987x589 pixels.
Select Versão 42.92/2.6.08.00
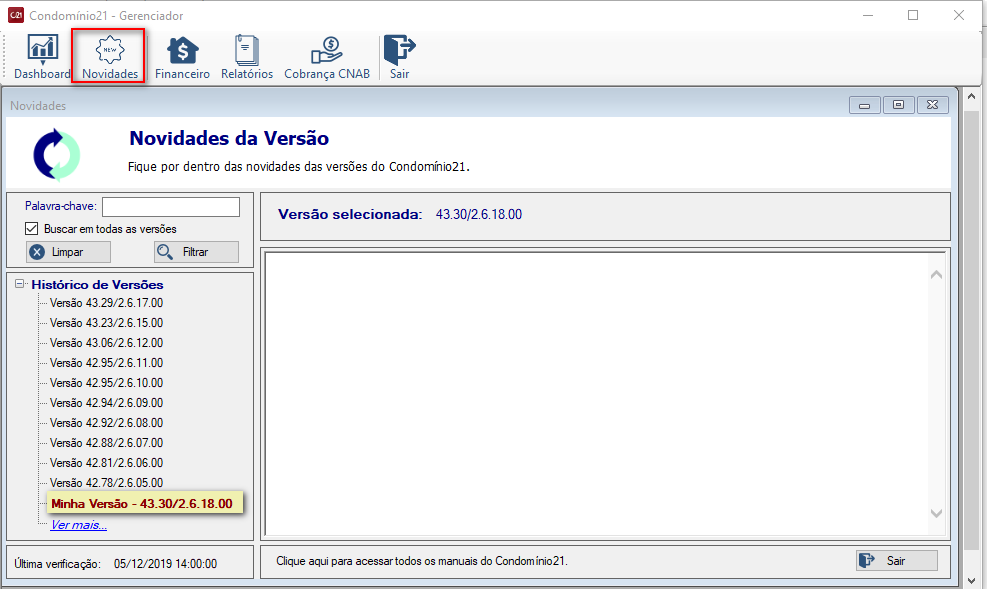click(x=106, y=423)
